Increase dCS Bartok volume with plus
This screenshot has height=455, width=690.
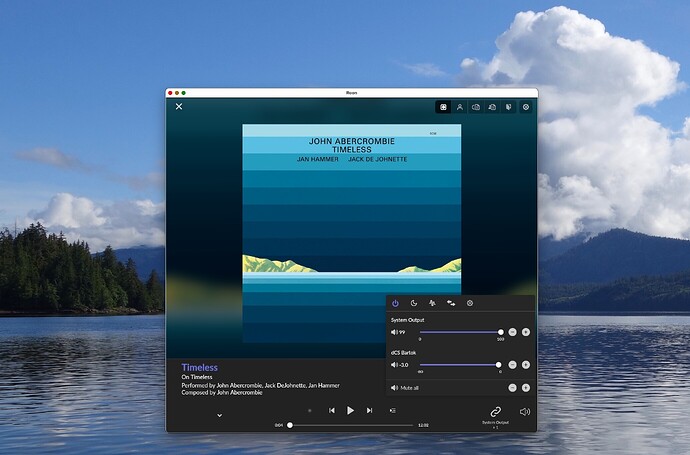tap(525, 365)
